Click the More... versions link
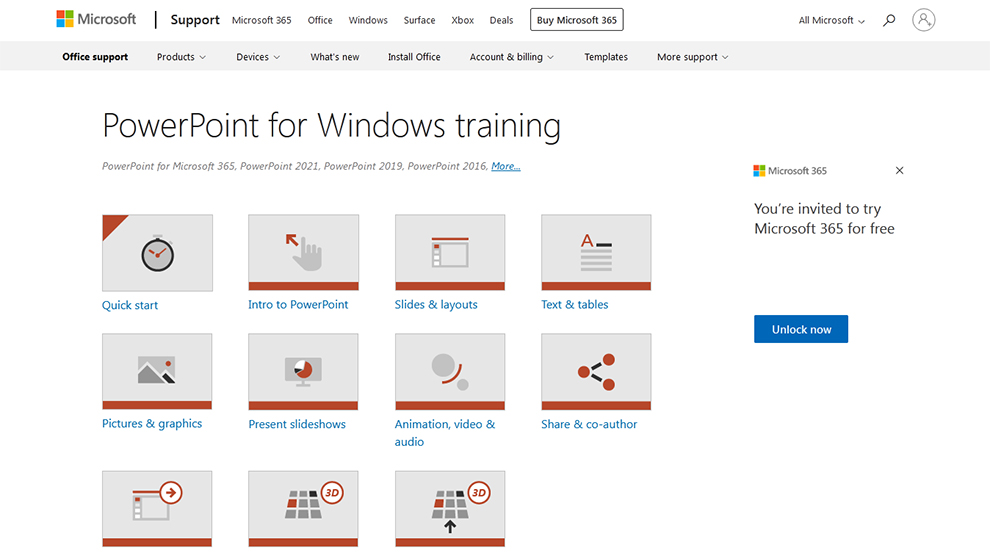The image size is (990, 553). pos(506,166)
